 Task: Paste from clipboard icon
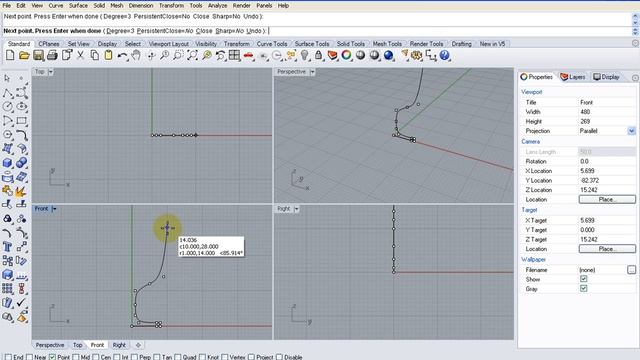[108, 55]
